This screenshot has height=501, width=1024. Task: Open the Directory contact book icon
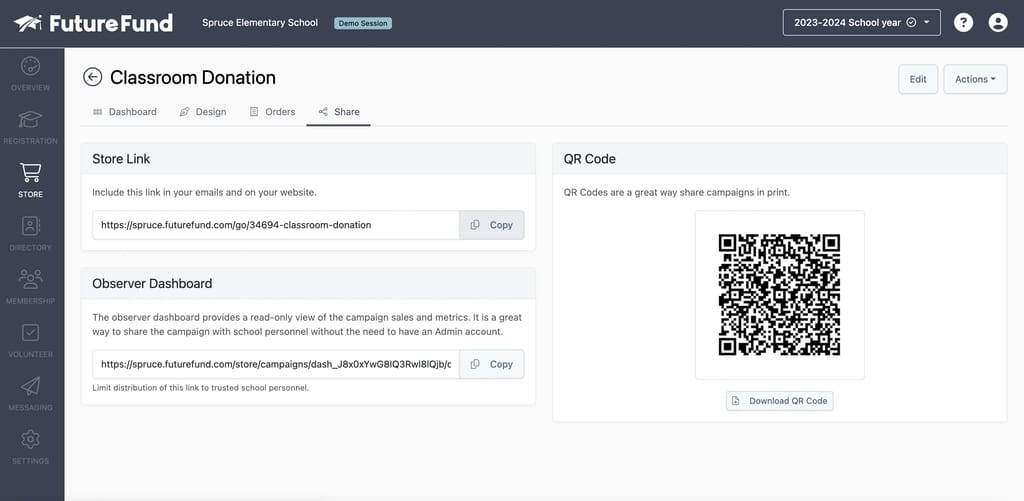[31, 226]
